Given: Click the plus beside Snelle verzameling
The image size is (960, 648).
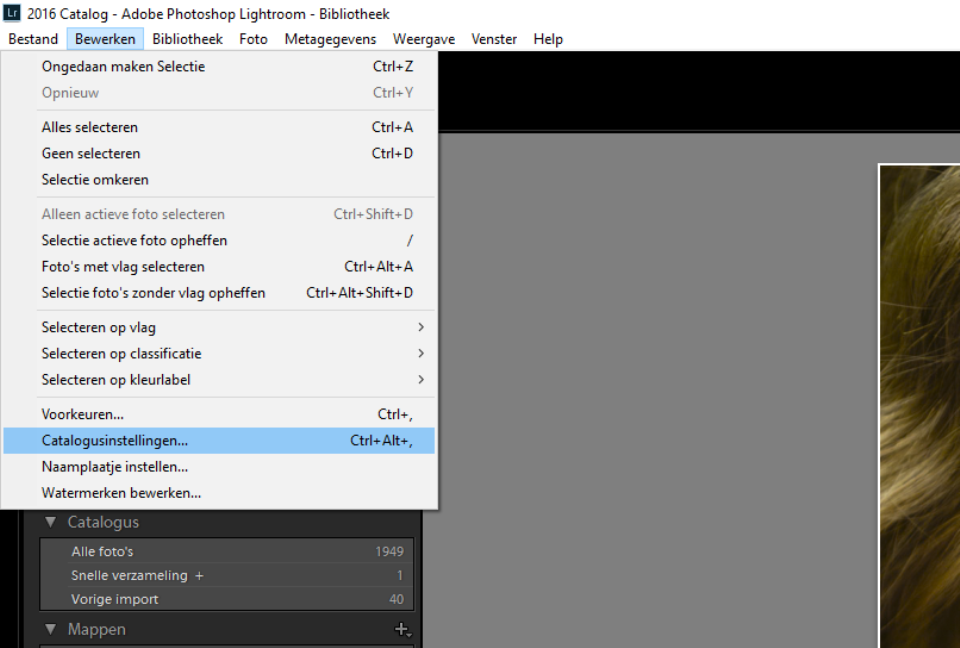Looking at the screenshot, I should pos(199,576).
